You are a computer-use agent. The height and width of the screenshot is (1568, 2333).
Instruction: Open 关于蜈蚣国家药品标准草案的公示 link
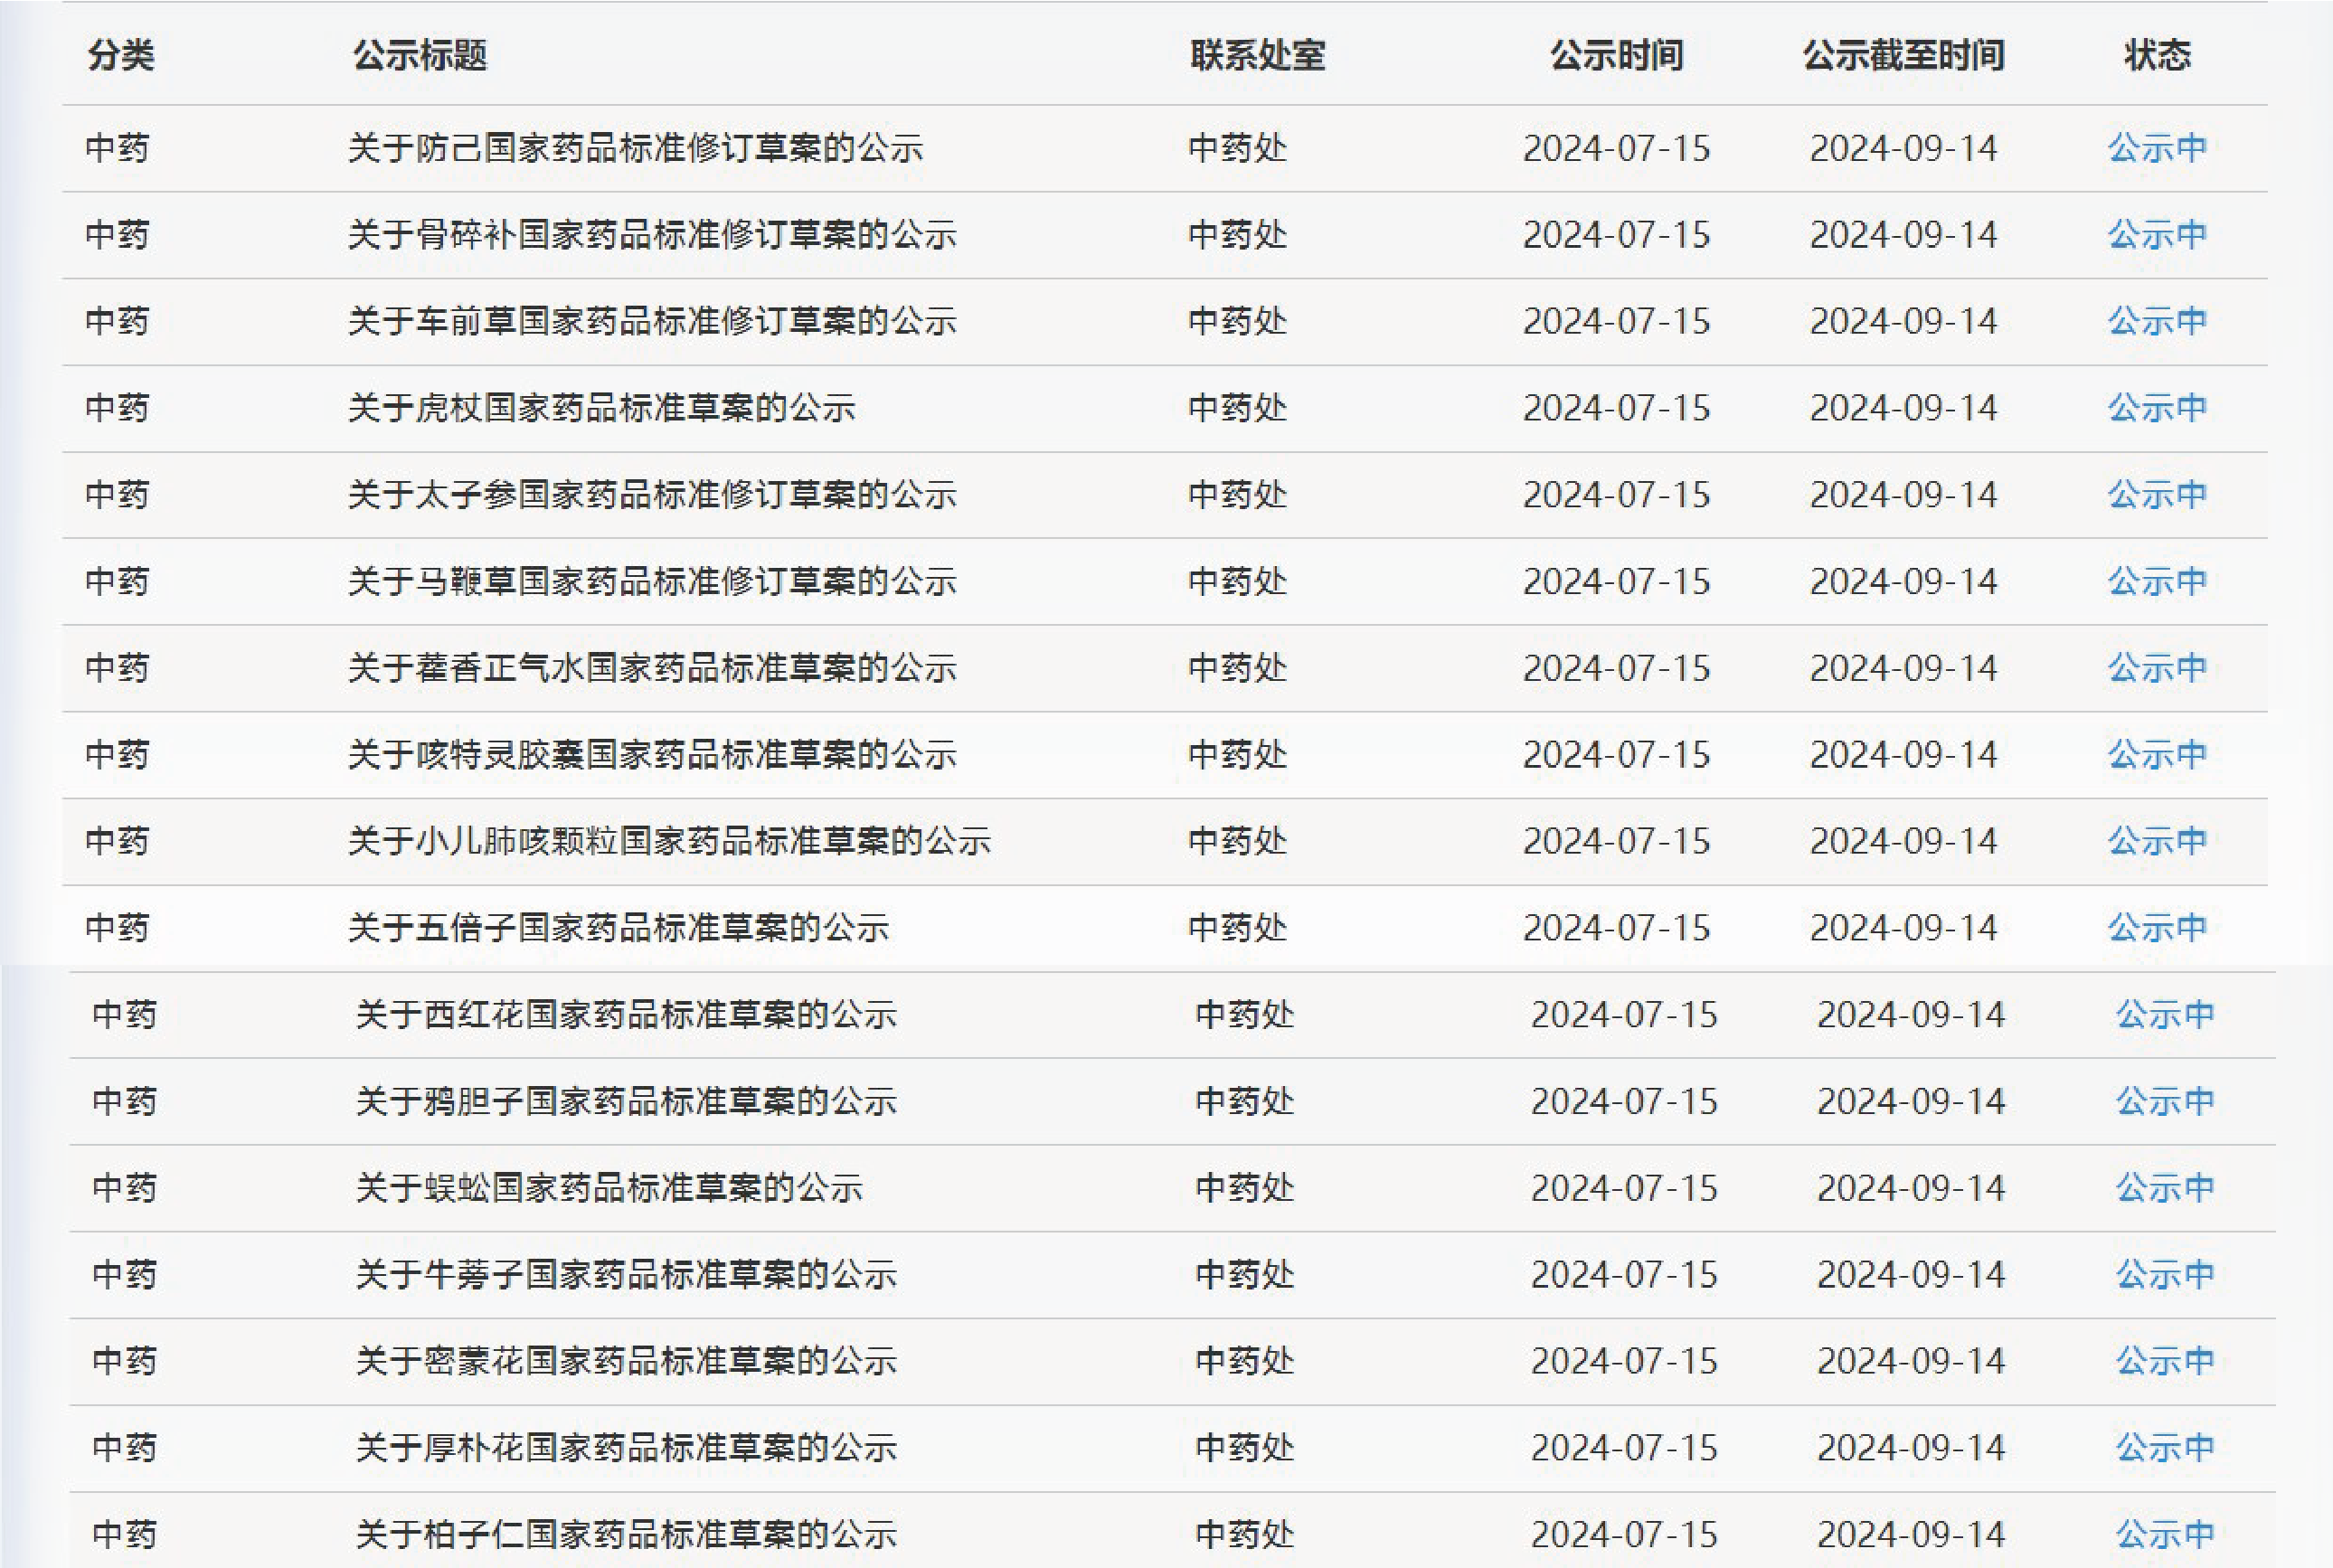pos(609,1188)
